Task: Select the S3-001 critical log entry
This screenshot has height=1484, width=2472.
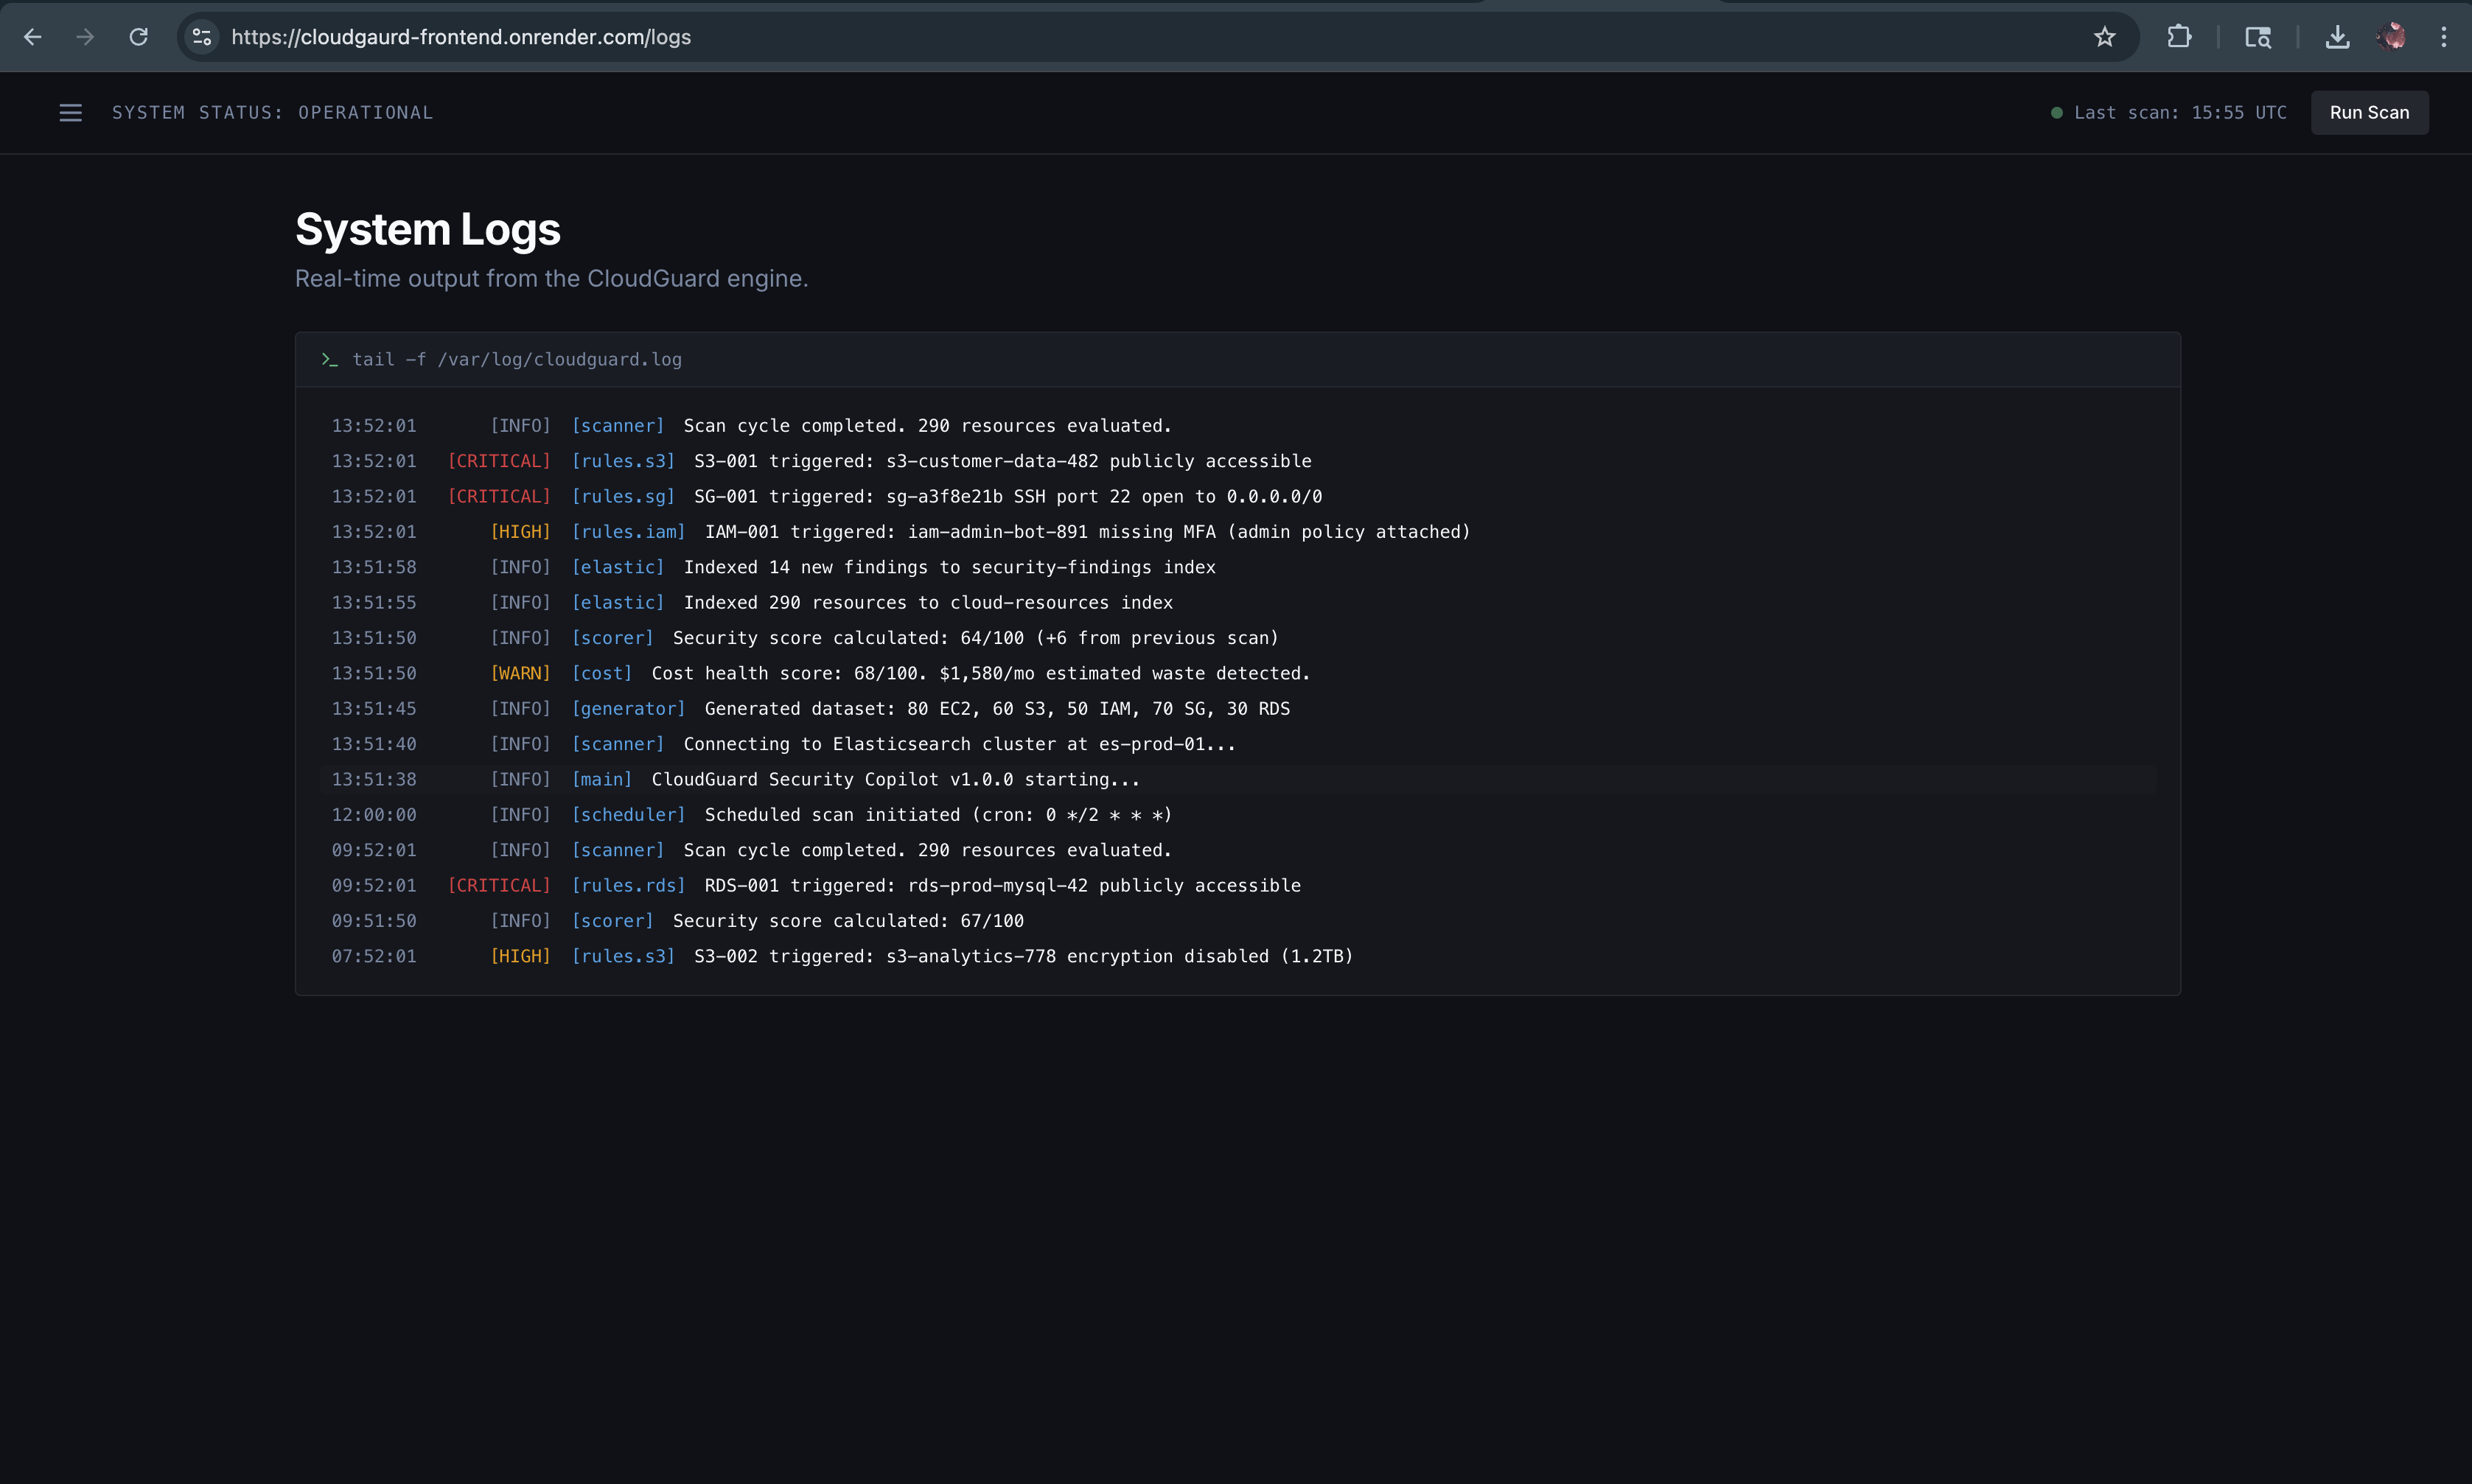Action: click(1001, 461)
